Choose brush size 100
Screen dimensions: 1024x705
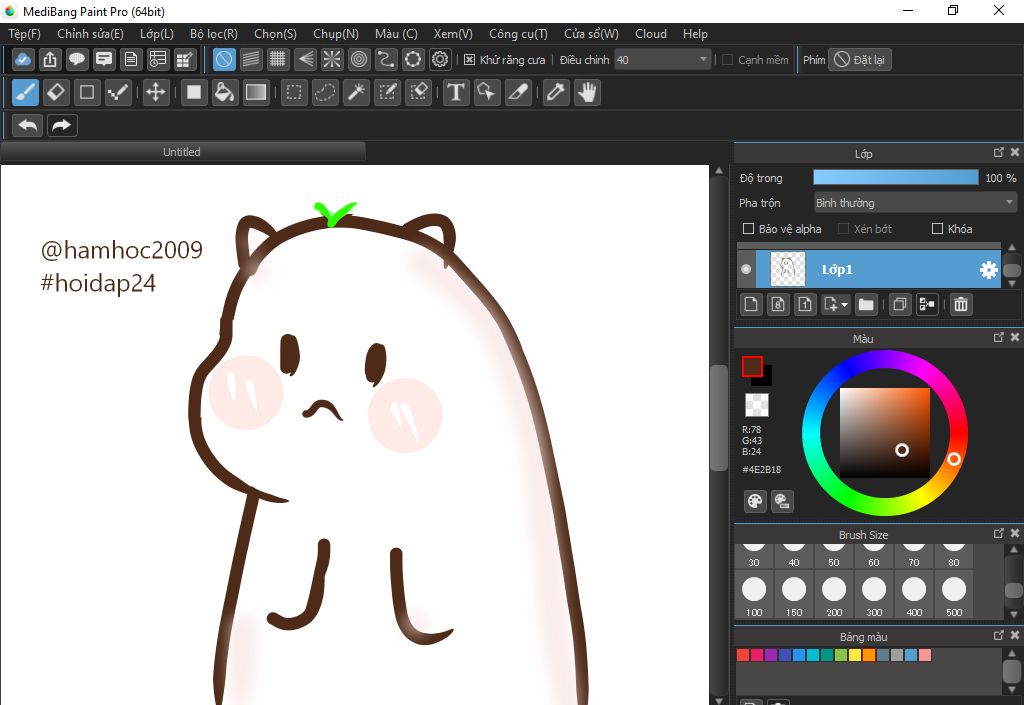[x=754, y=595]
